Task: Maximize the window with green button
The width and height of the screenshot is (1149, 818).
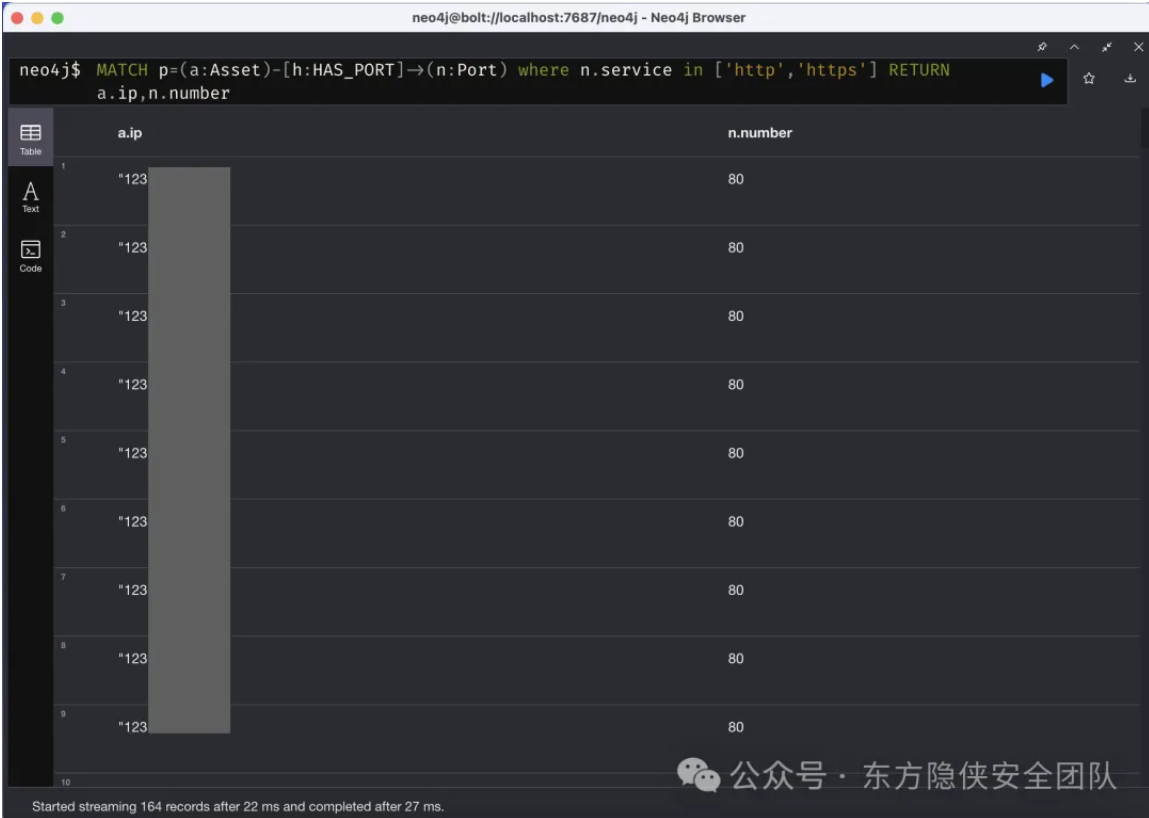Action: [x=57, y=18]
